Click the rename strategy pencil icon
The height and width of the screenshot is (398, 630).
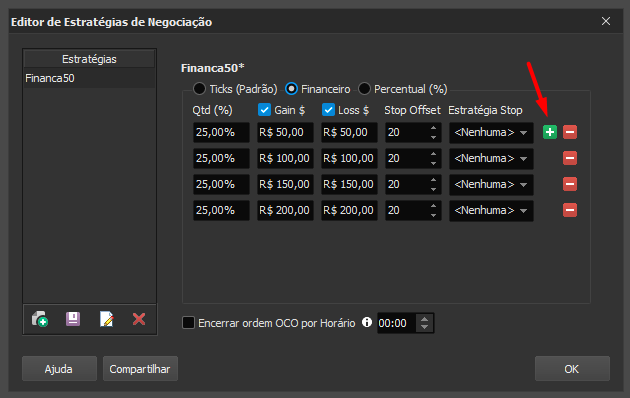106,319
